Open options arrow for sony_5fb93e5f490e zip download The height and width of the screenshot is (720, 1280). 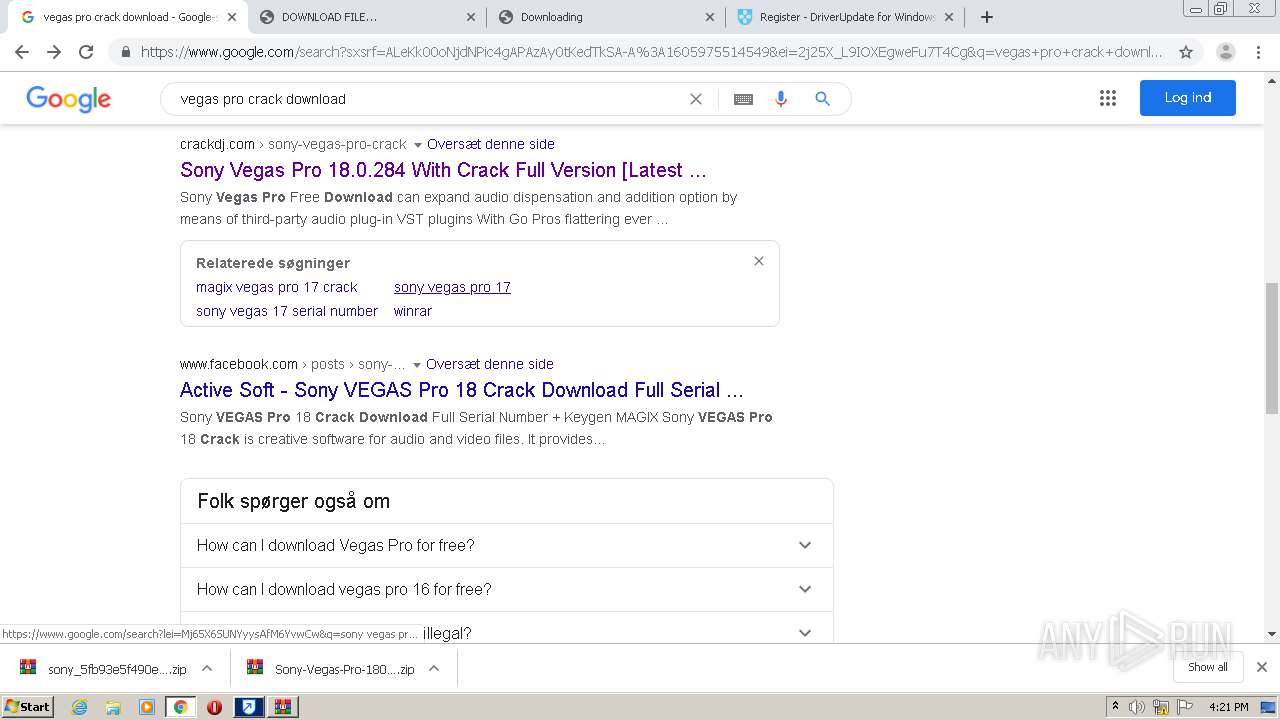tap(207, 668)
